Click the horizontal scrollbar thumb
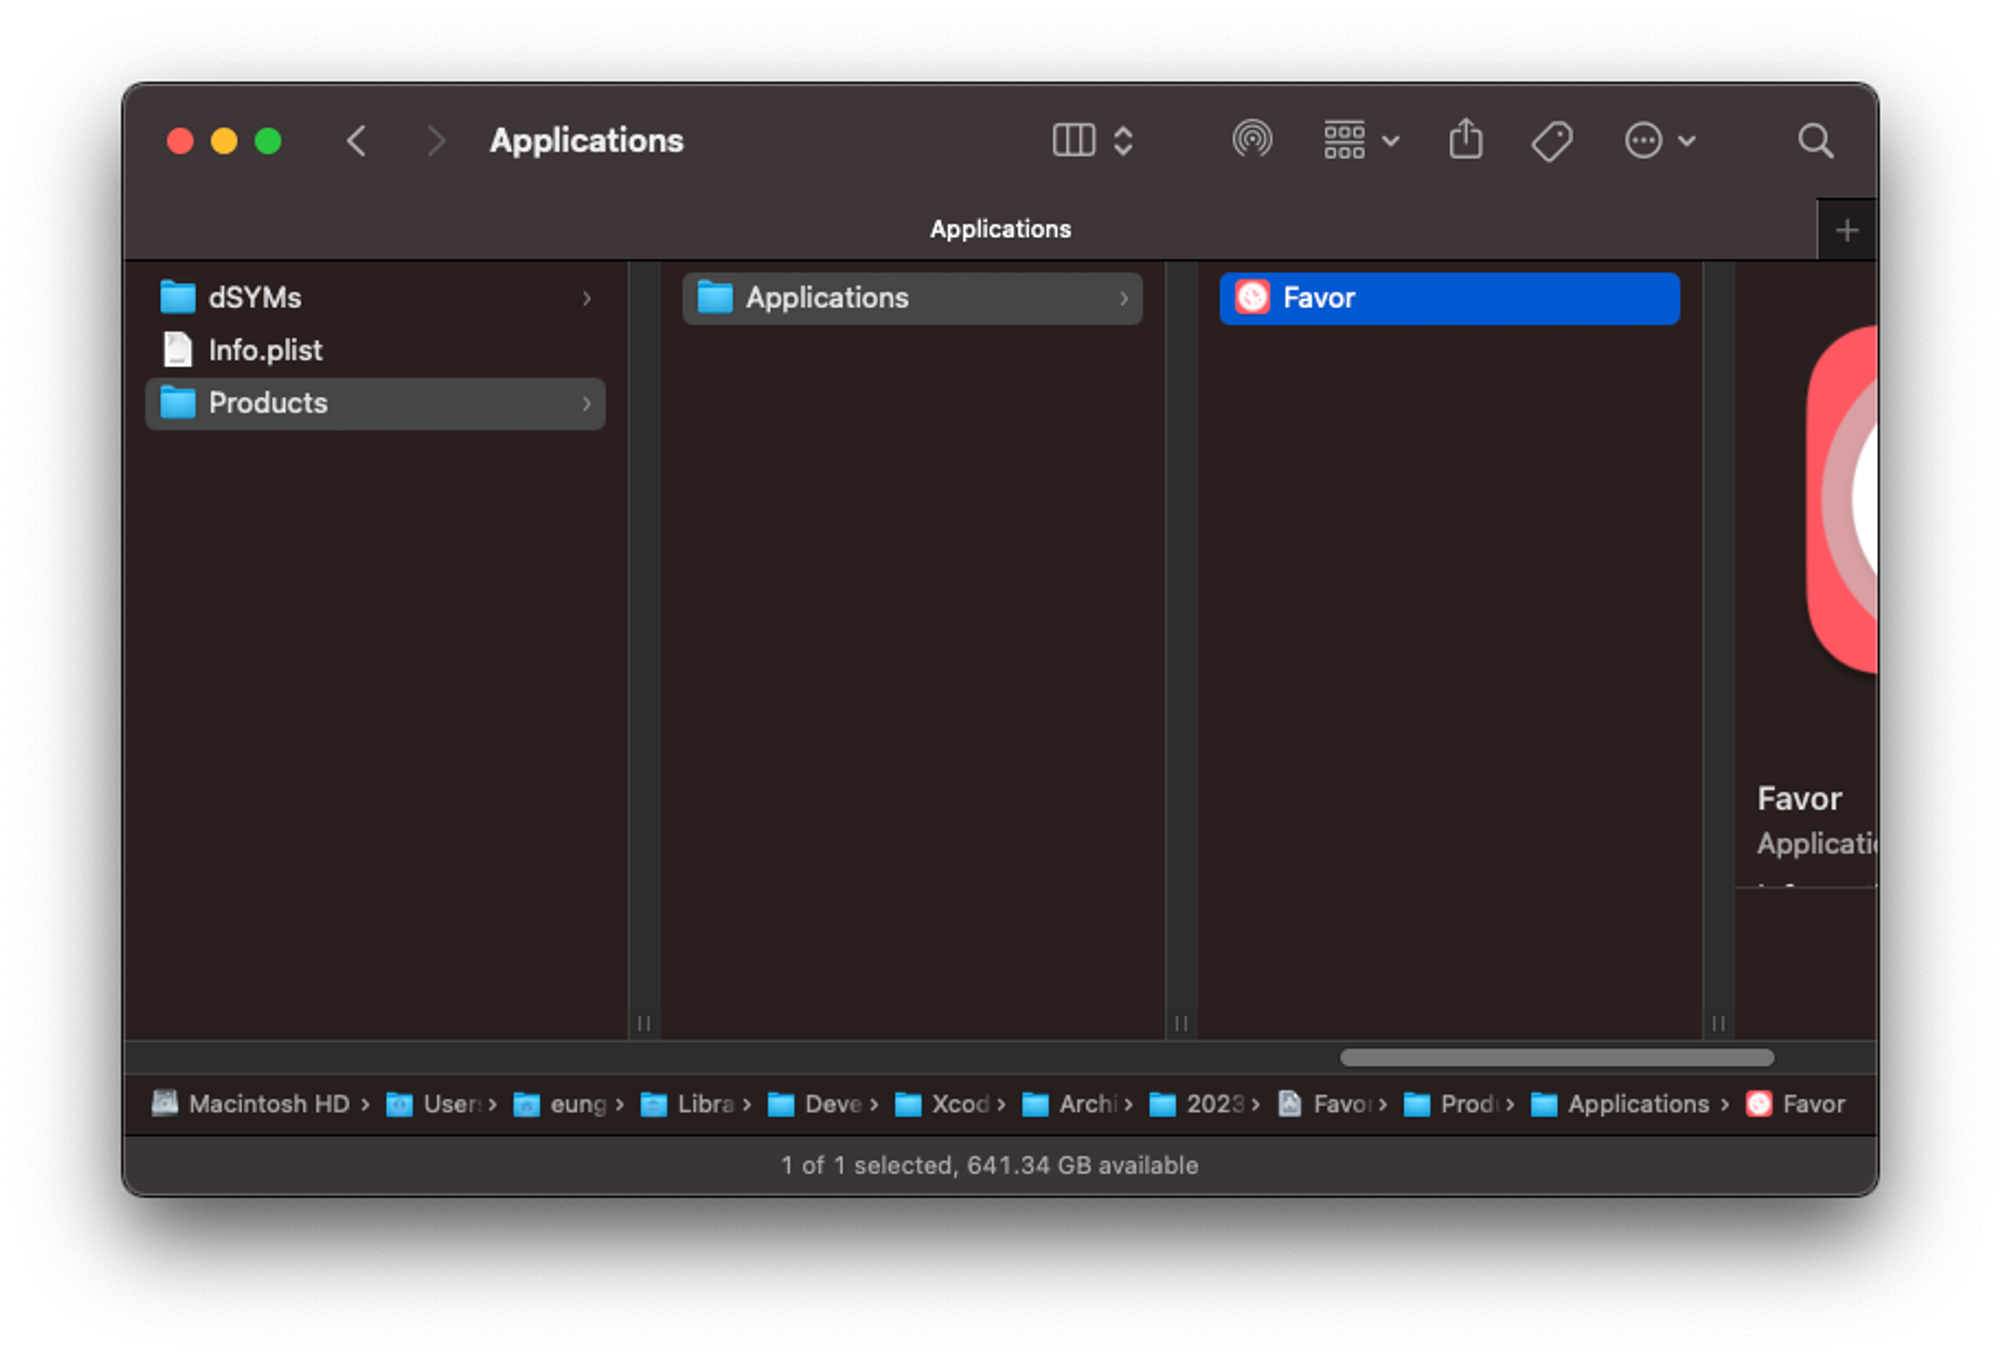 [1556, 1058]
